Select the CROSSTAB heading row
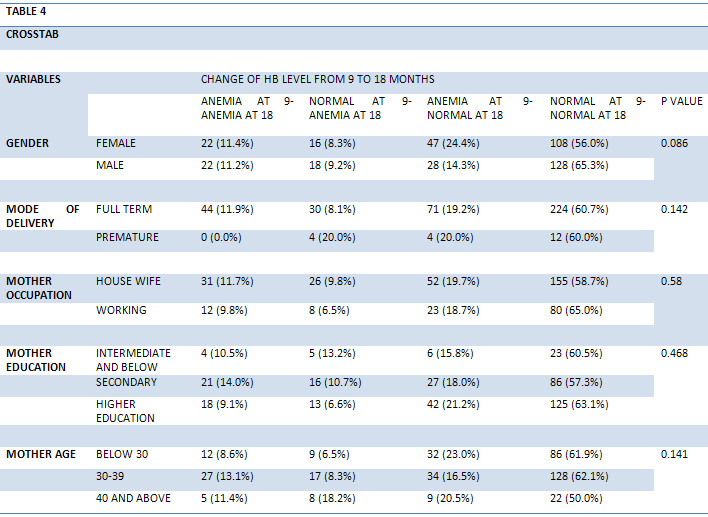This screenshot has height=517, width=708. tap(354, 38)
